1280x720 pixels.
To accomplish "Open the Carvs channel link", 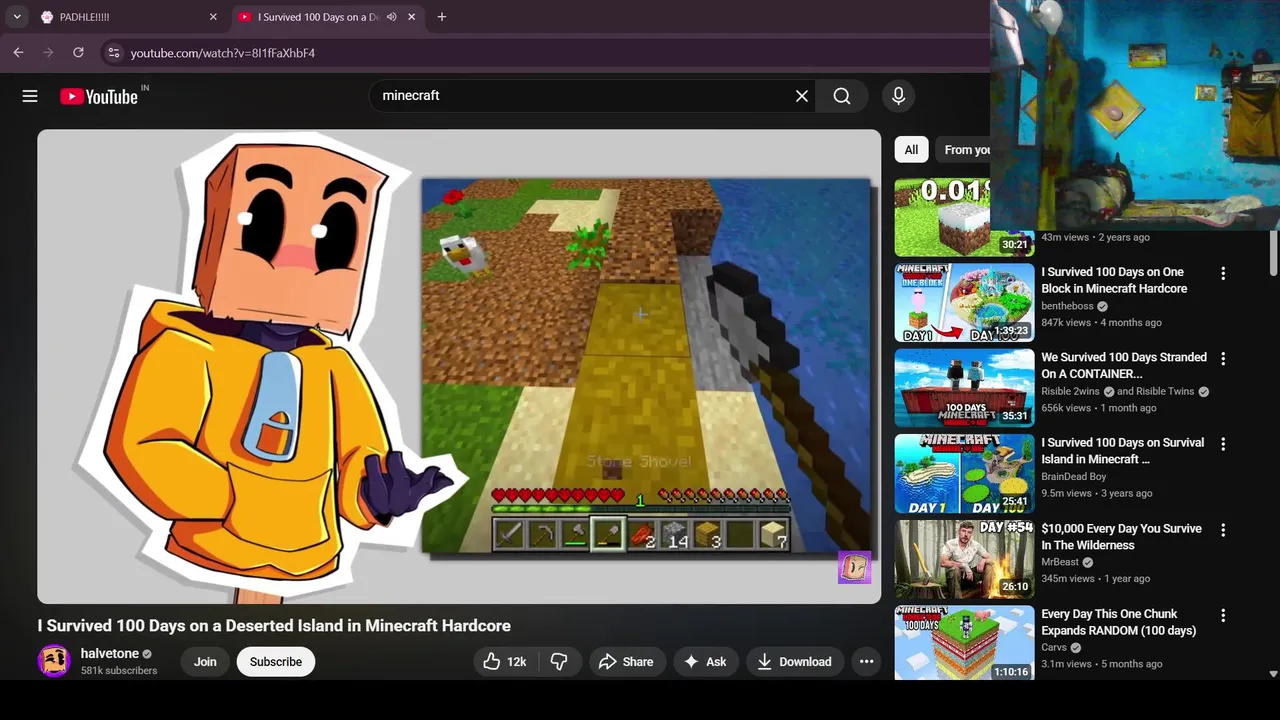I will (1054, 648).
